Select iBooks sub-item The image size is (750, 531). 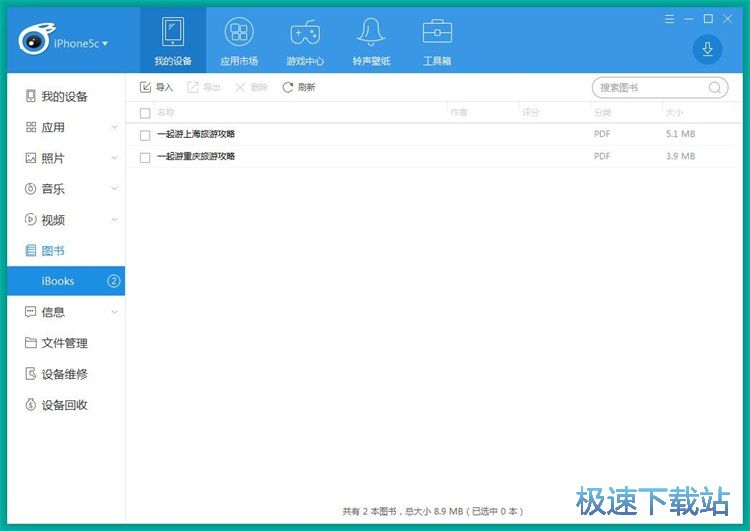tap(66, 281)
